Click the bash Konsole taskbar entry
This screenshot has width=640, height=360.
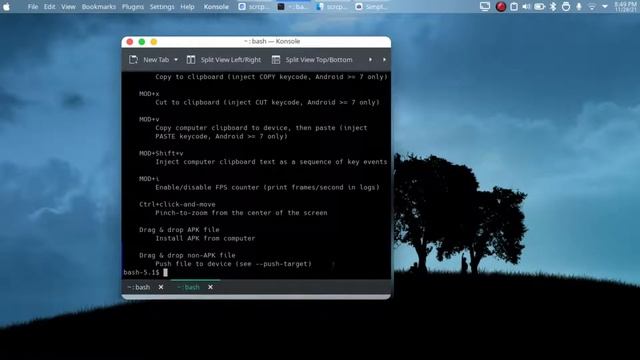click(292, 7)
